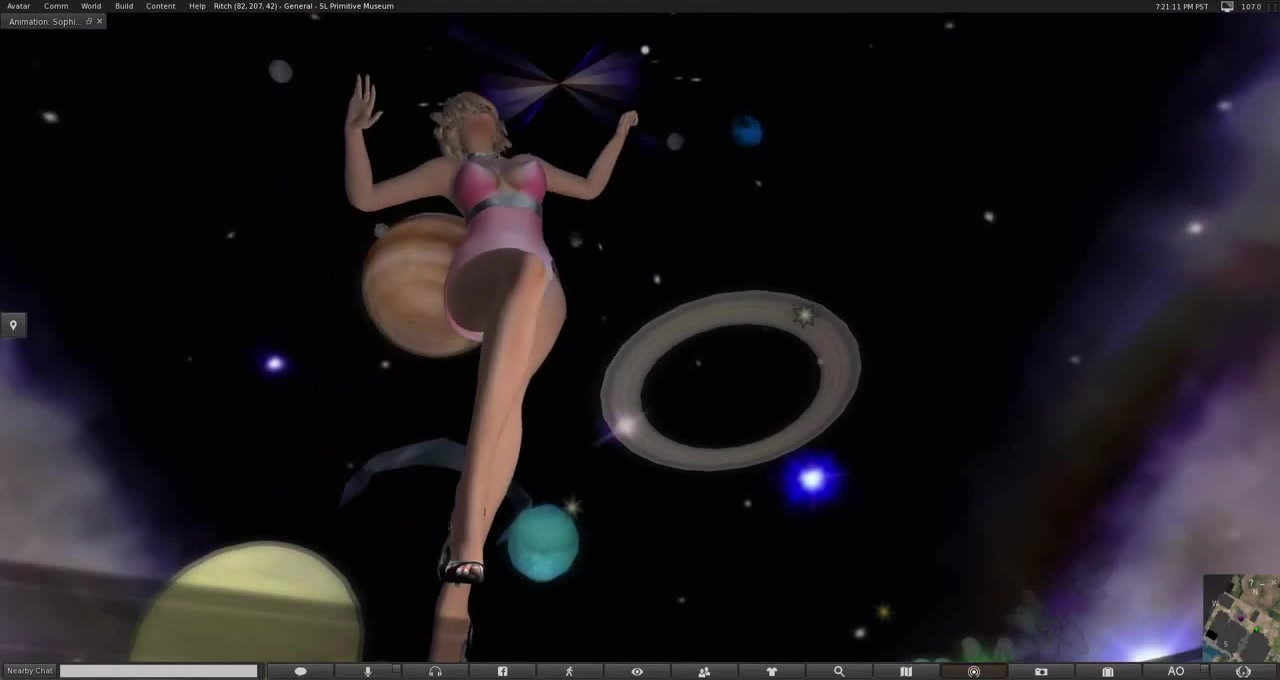The image size is (1280, 680).
Task: Take a snapshot with the camera icon
Action: pos(1041,671)
